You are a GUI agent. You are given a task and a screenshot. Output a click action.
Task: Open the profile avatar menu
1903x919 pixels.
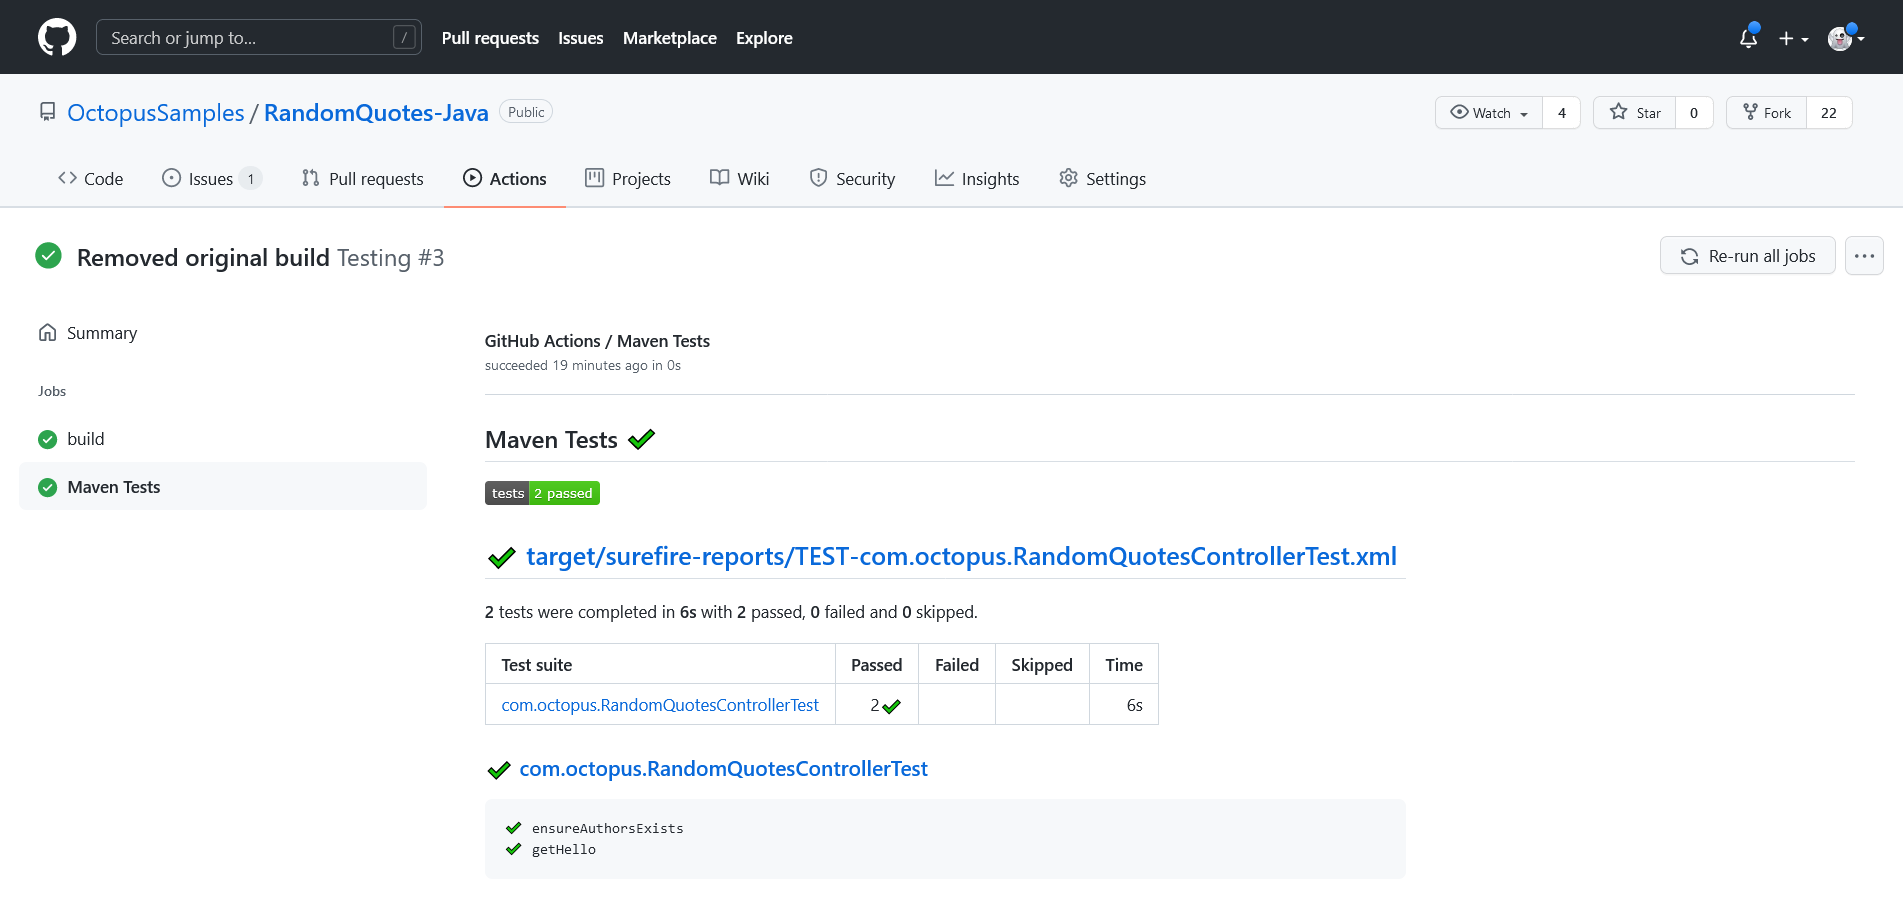coord(1845,37)
